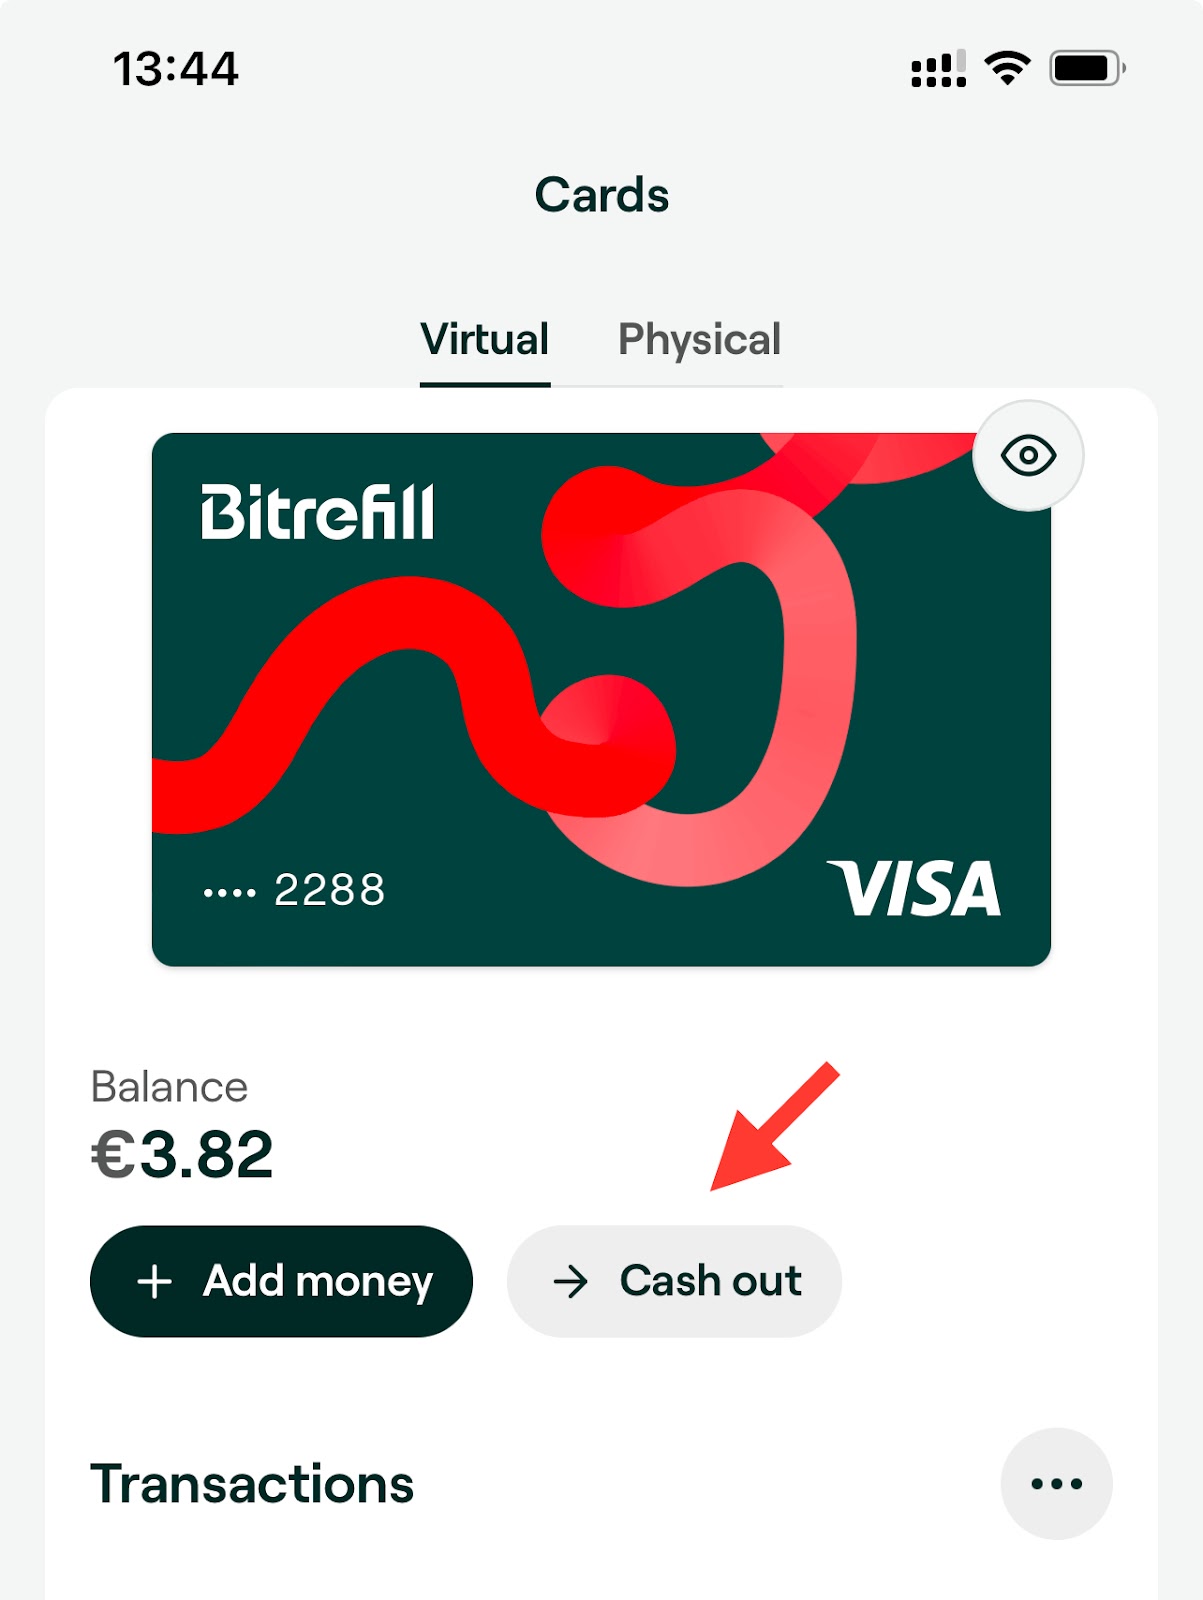Tap the Transactions section heading
Viewport: 1203px width, 1600px height.
pyautogui.click(x=252, y=1484)
